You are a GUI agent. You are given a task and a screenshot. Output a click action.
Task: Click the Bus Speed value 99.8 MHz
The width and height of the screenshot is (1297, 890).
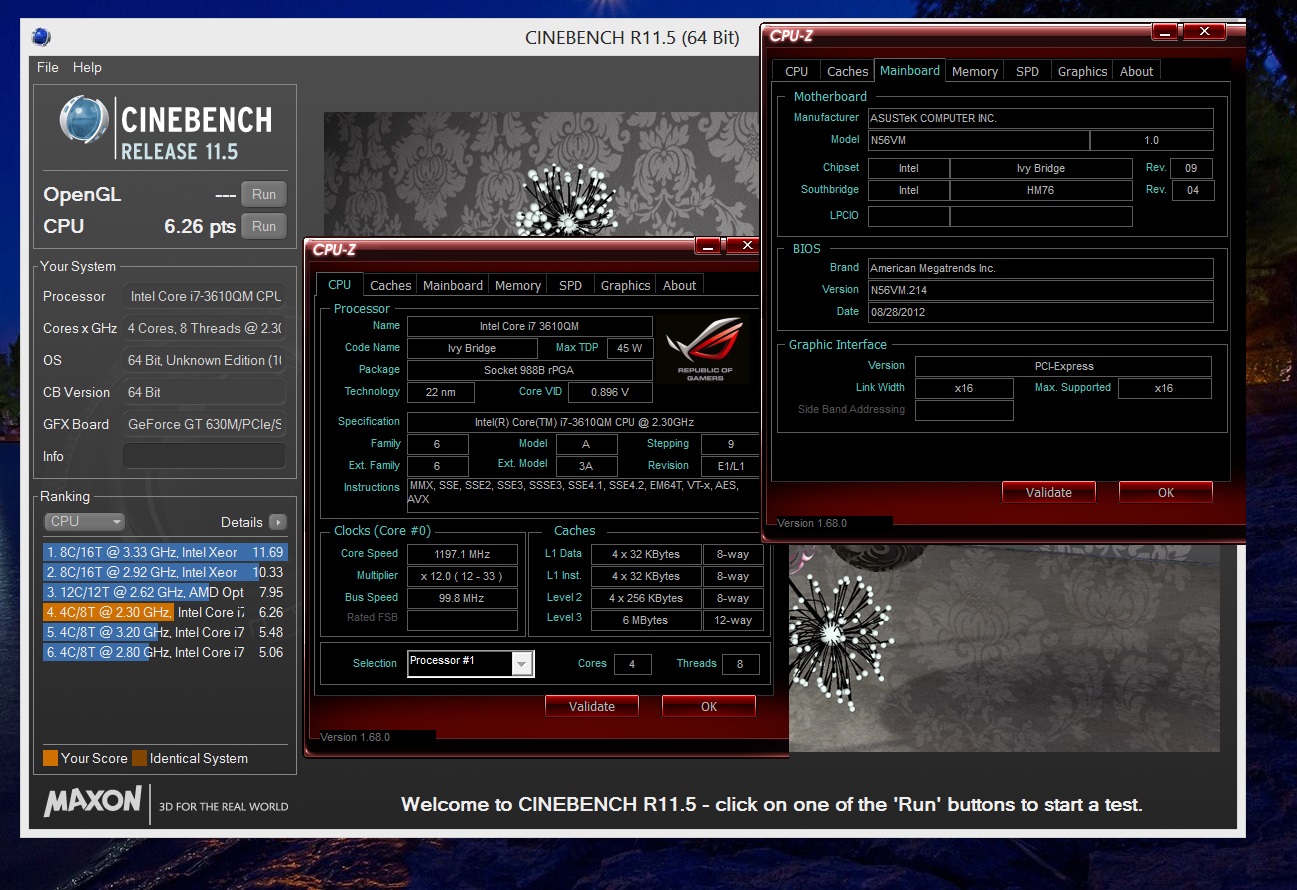tap(462, 598)
